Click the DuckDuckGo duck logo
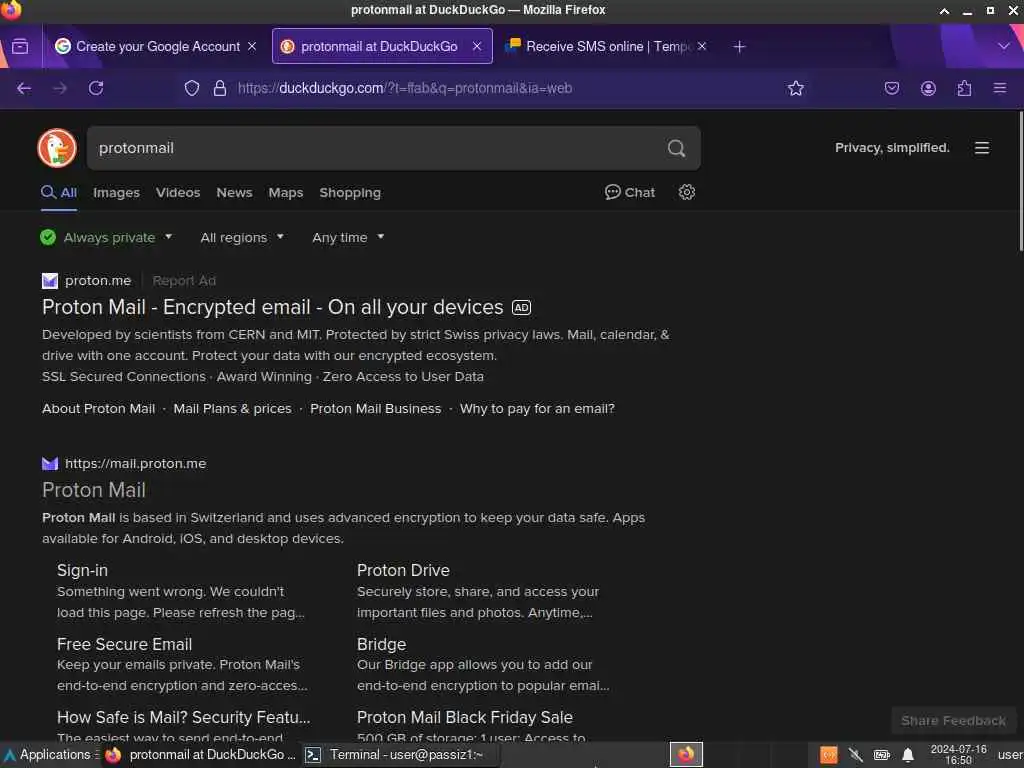 click(57, 148)
